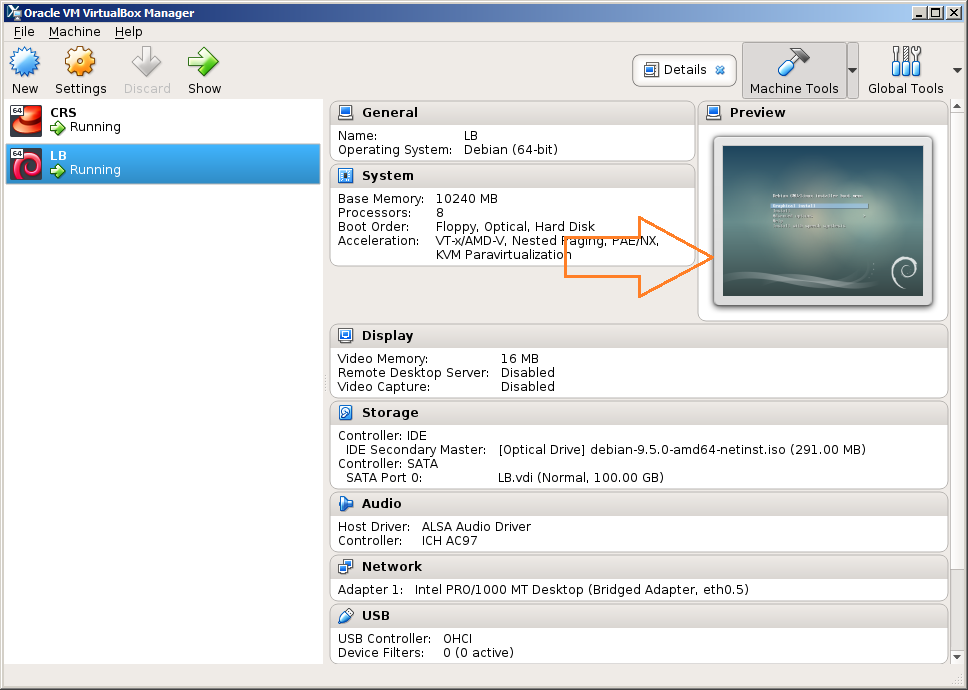The height and width of the screenshot is (690, 968).
Task: Click the System section chip icon
Action: (x=346, y=175)
